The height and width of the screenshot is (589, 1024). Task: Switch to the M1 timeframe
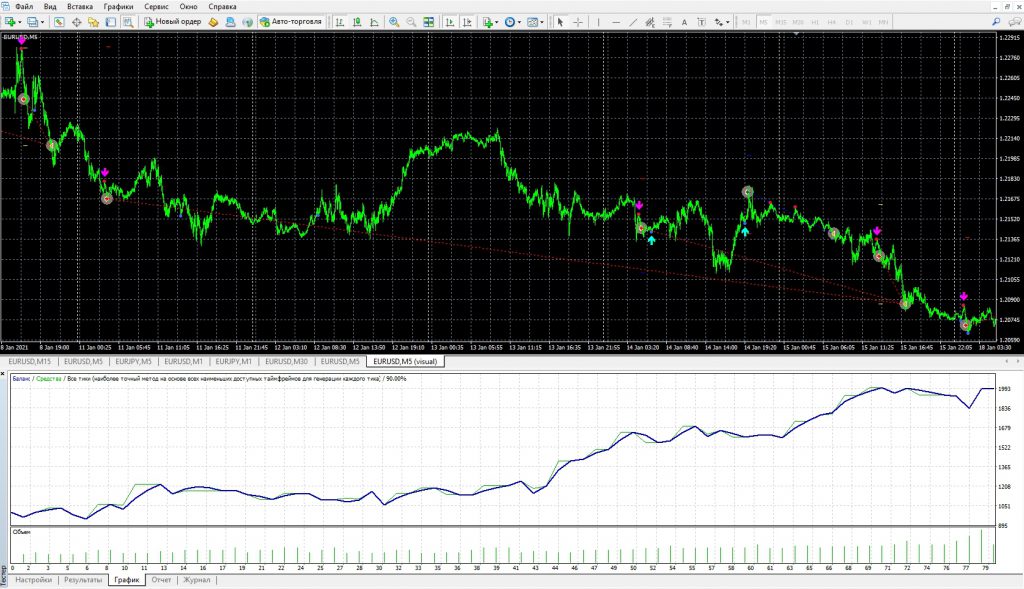[746, 21]
